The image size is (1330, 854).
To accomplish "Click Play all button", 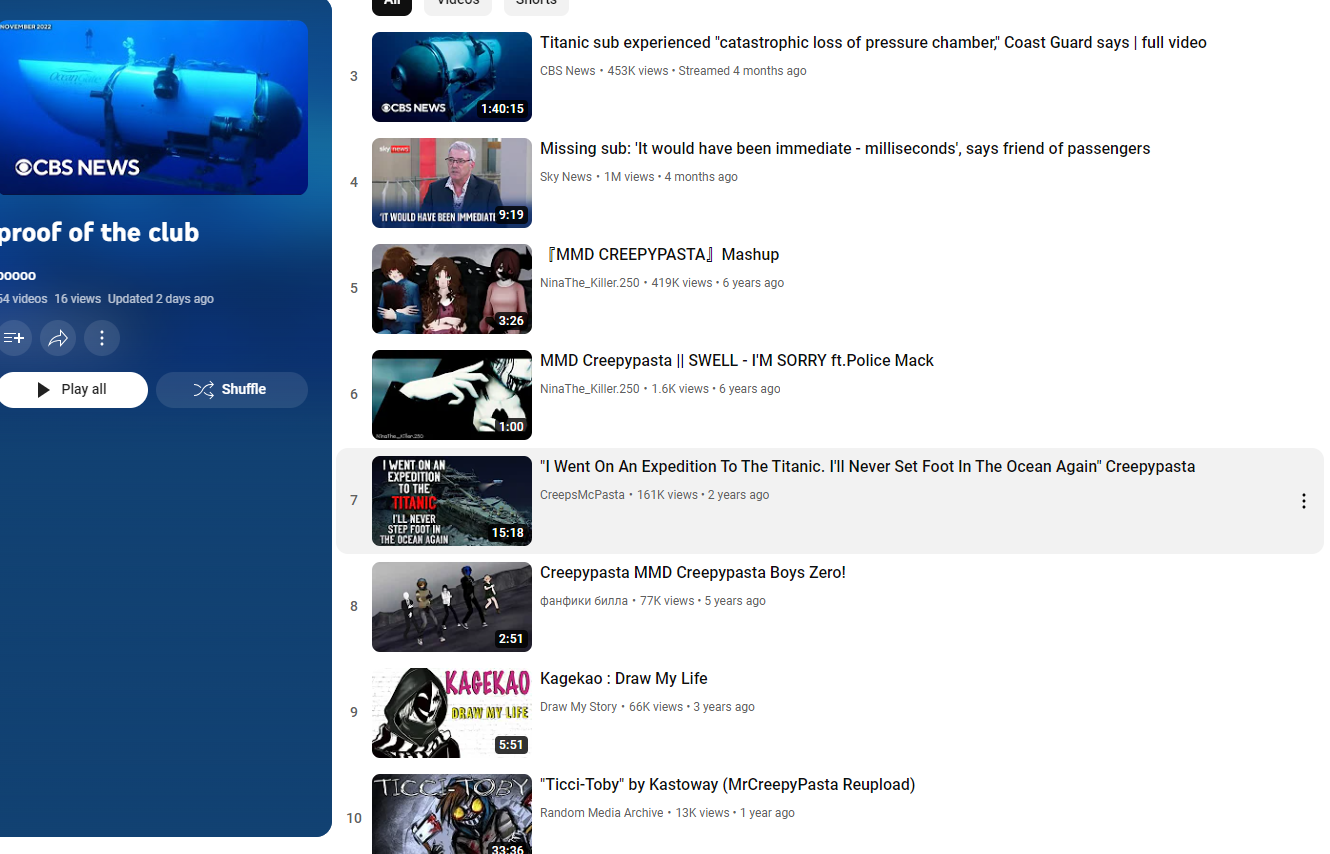I will pyautogui.click(x=72, y=390).
